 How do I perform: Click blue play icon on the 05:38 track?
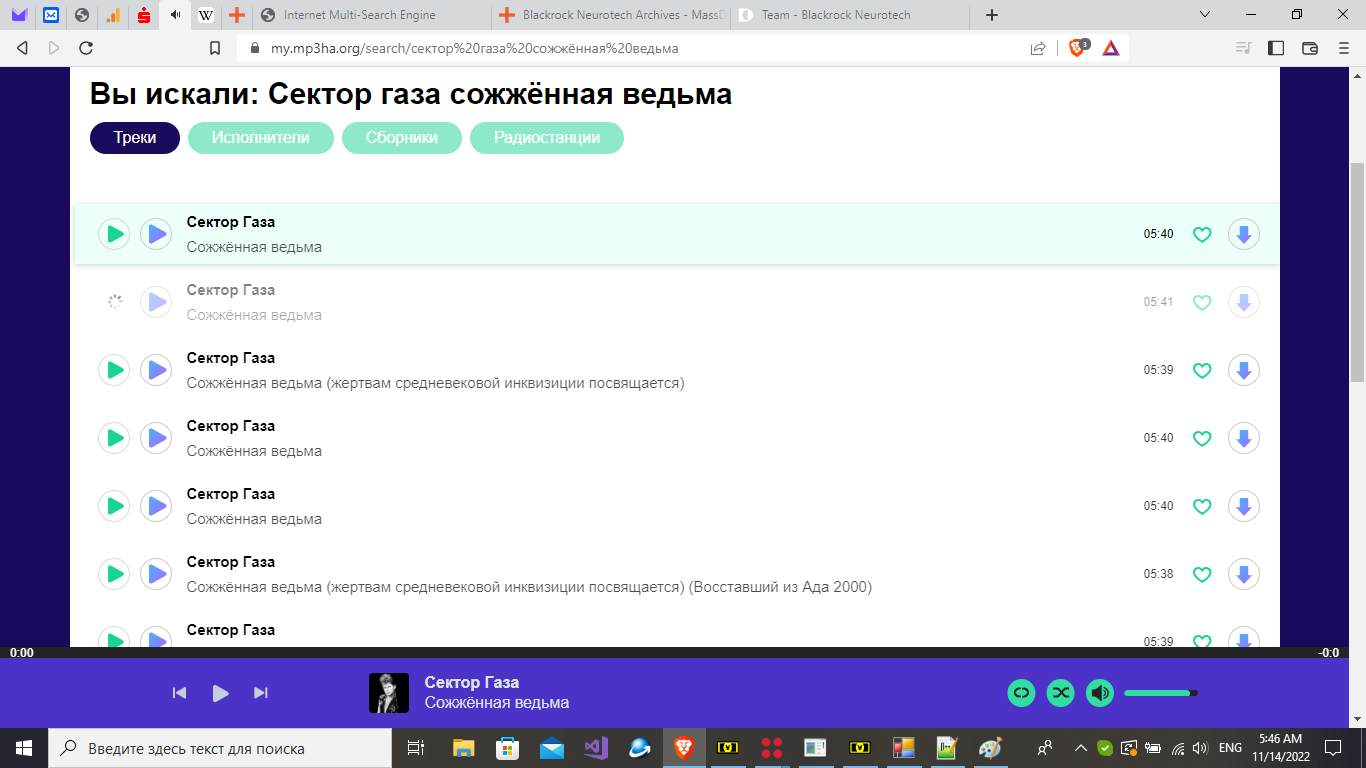[156, 574]
